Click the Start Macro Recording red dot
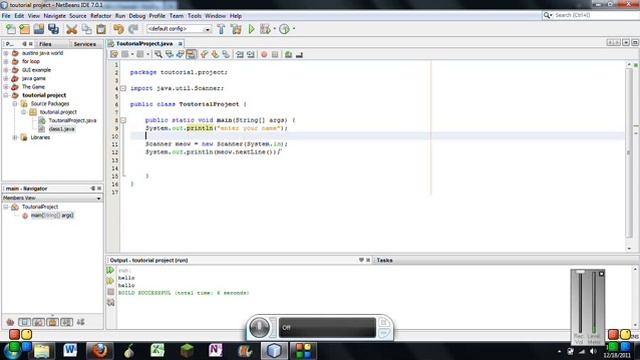This screenshot has width=640, height=360. pyautogui.click(x=264, y=54)
